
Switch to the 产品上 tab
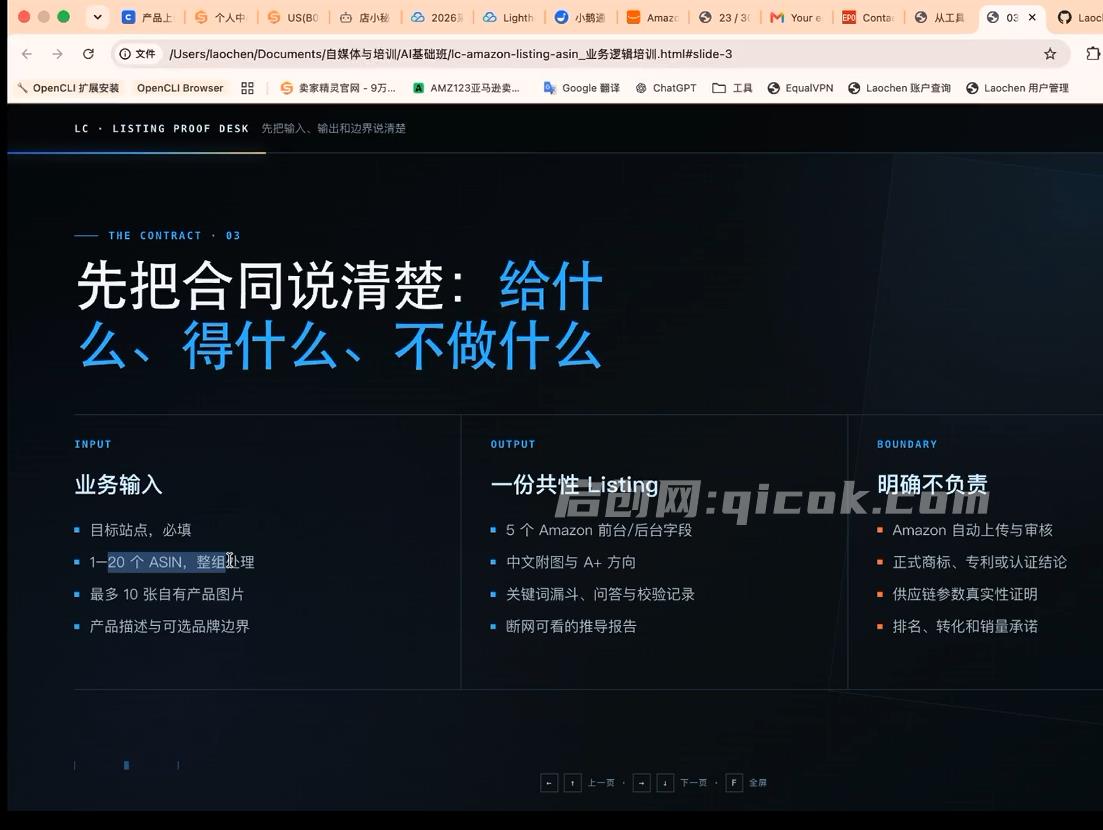pos(148,18)
